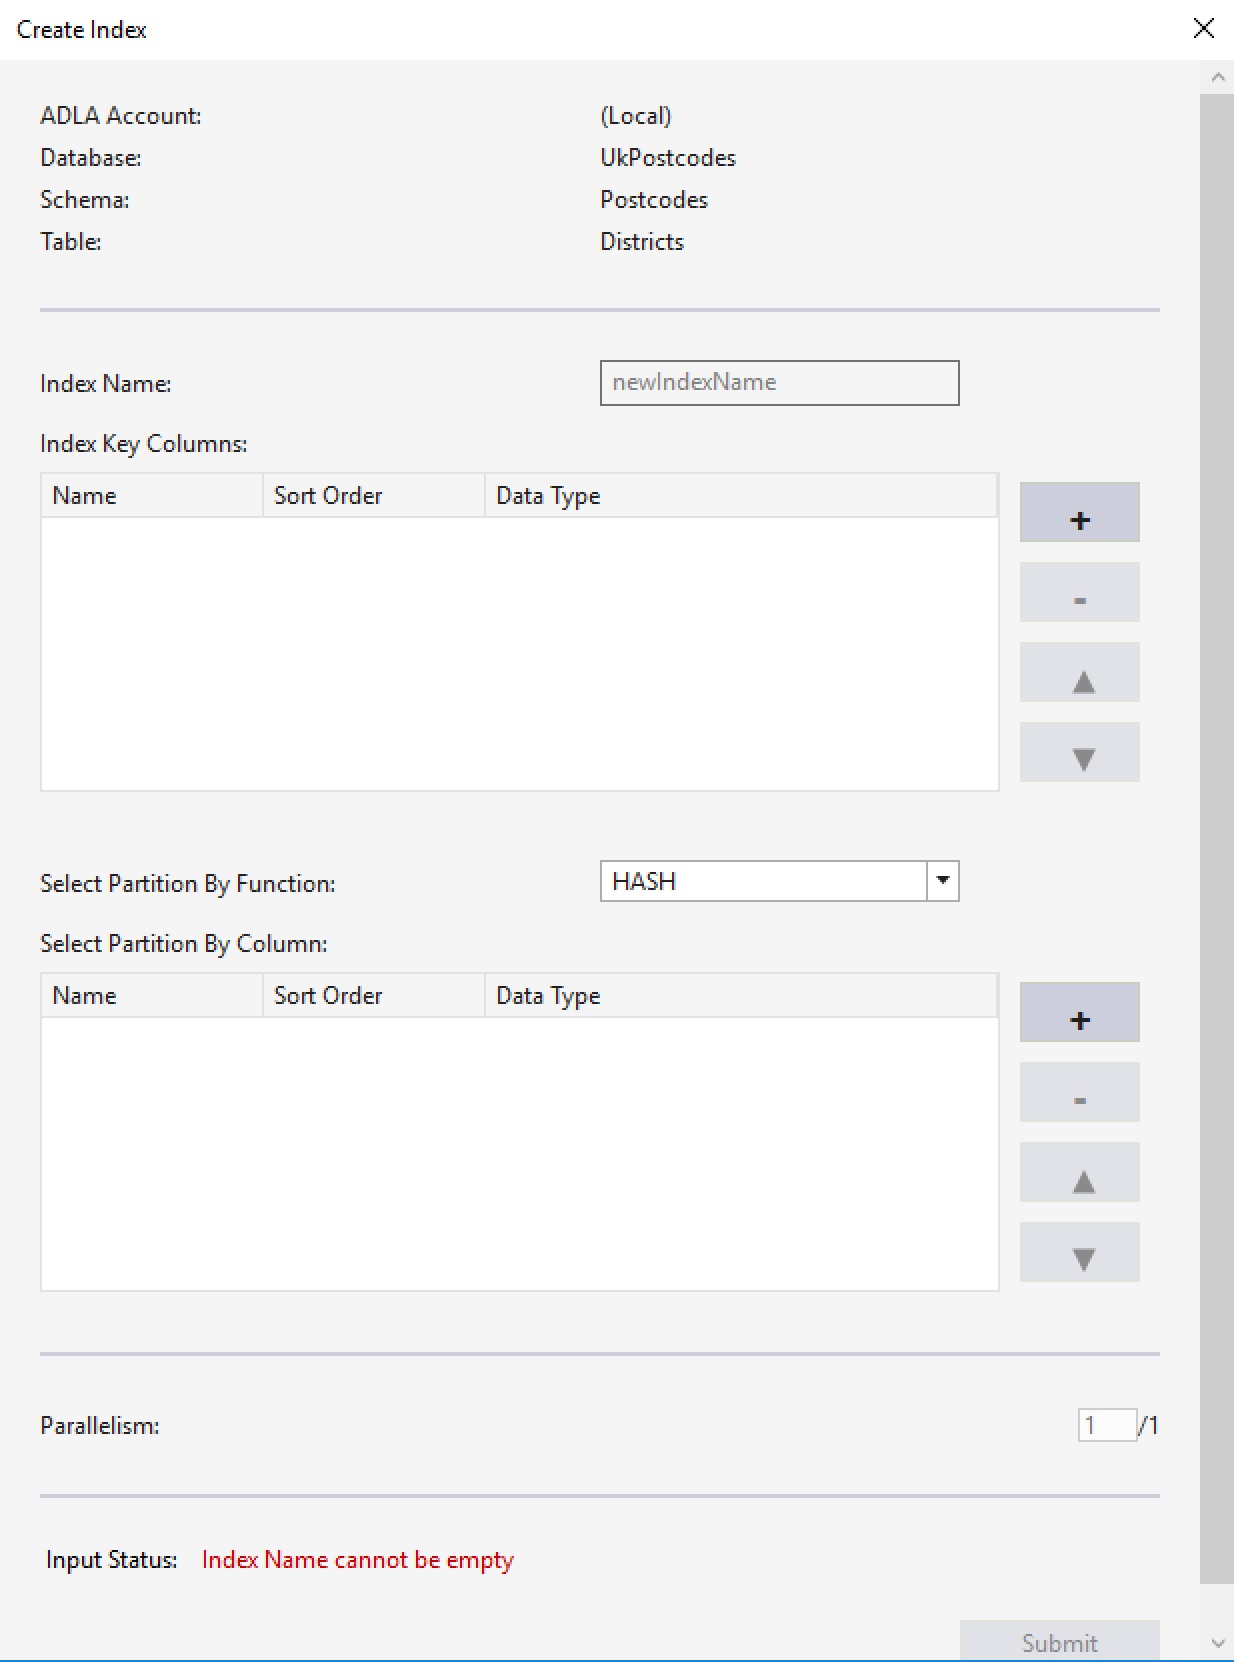
Task: Click the Parallelism value field
Action: [x=1106, y=1425]
